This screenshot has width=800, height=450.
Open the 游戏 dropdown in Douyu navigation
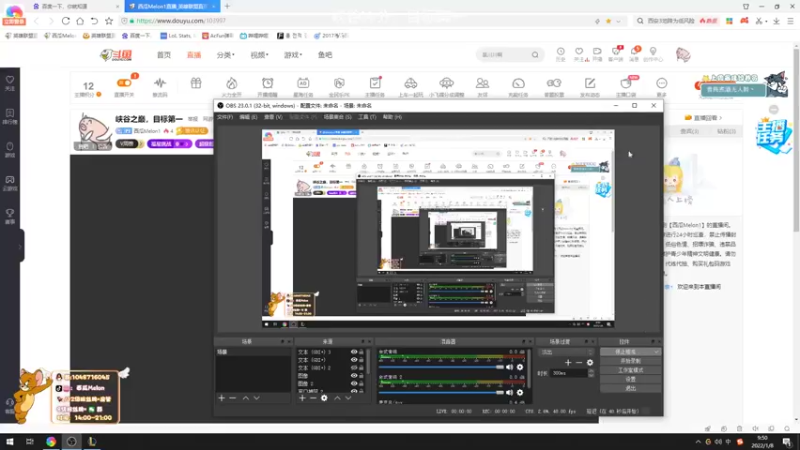pos(293,55)
